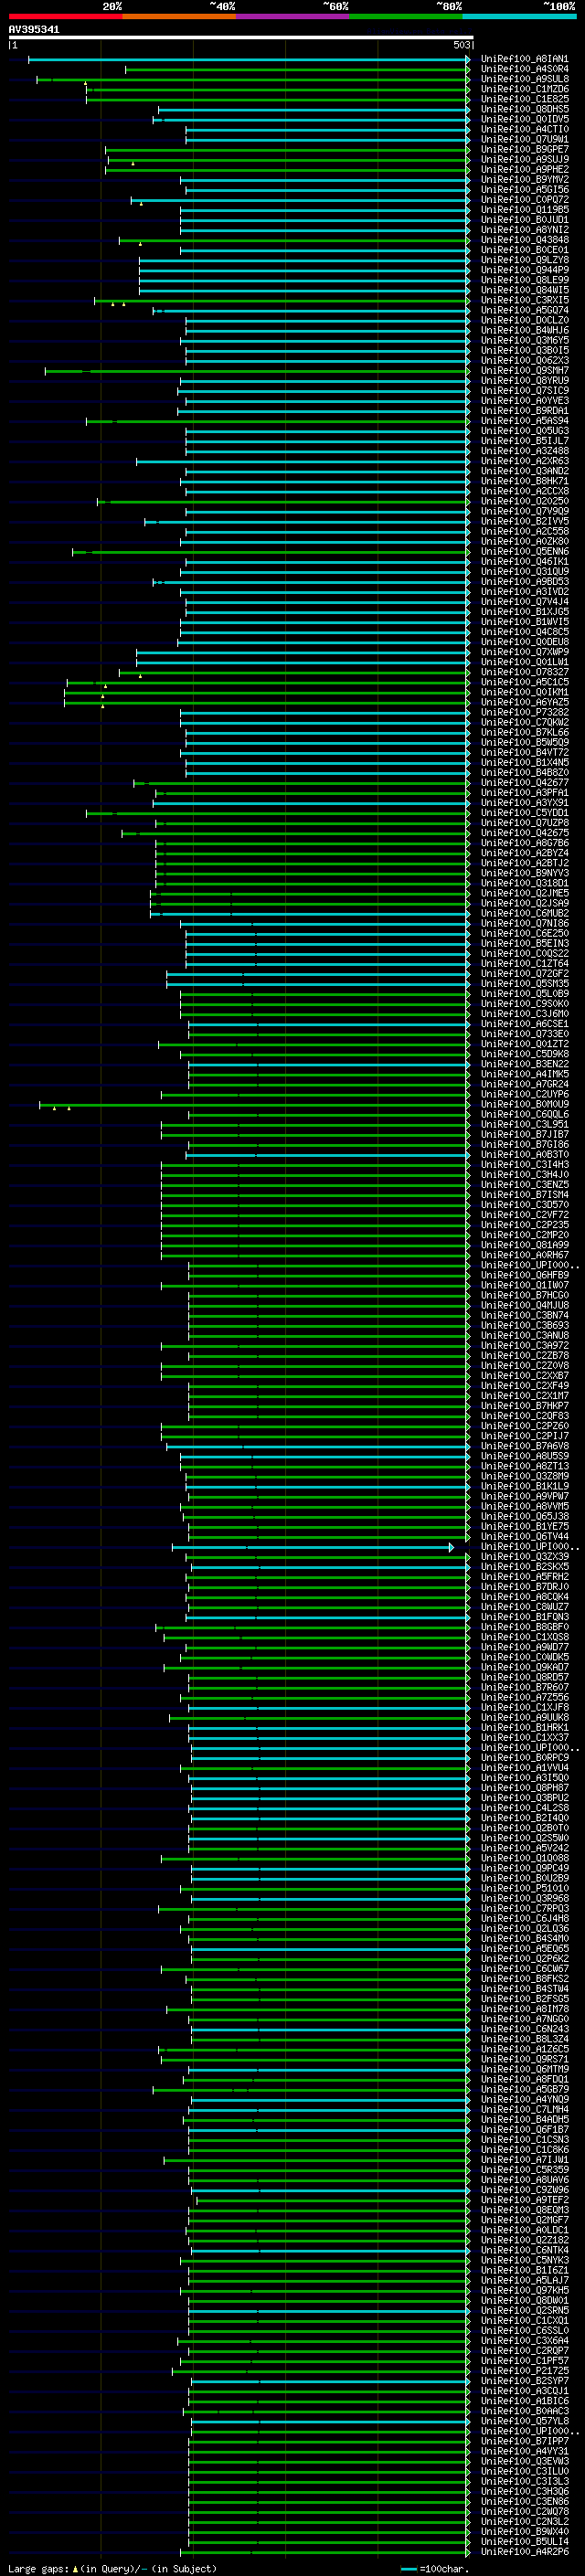The height and width of the screenshot is (2576, 585).
Task: Click UniRef100_Q9SMH7 hit label
Action: pyautogui.click(x=524, y=371)
